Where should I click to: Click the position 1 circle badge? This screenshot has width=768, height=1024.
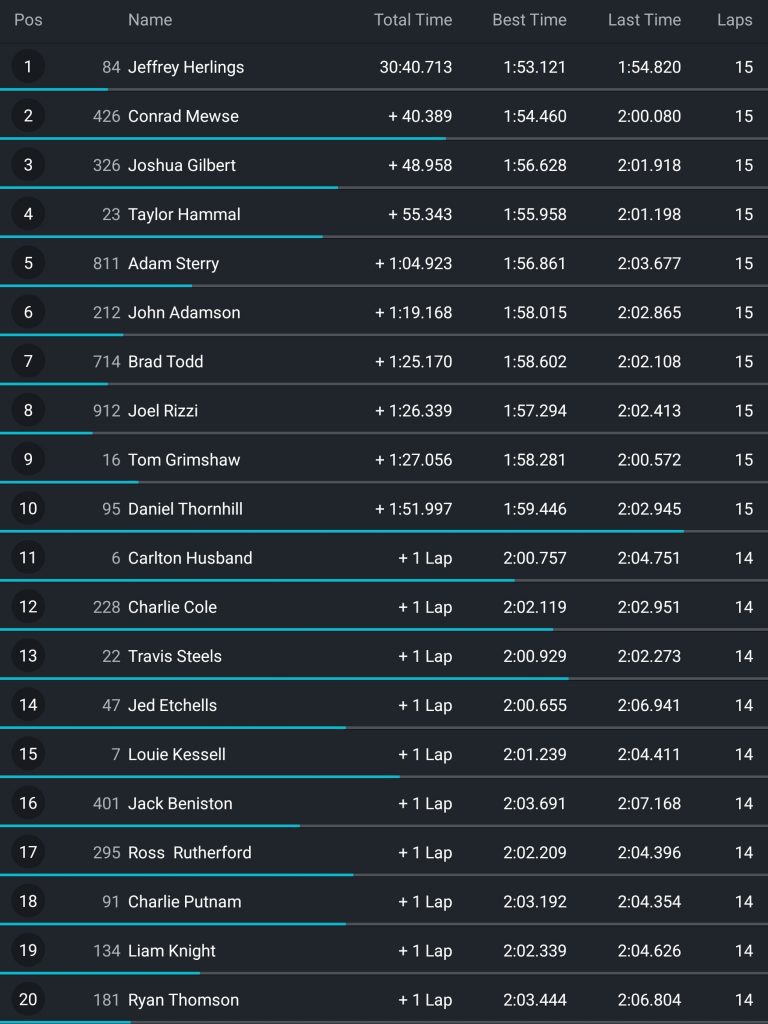[28, 67]
